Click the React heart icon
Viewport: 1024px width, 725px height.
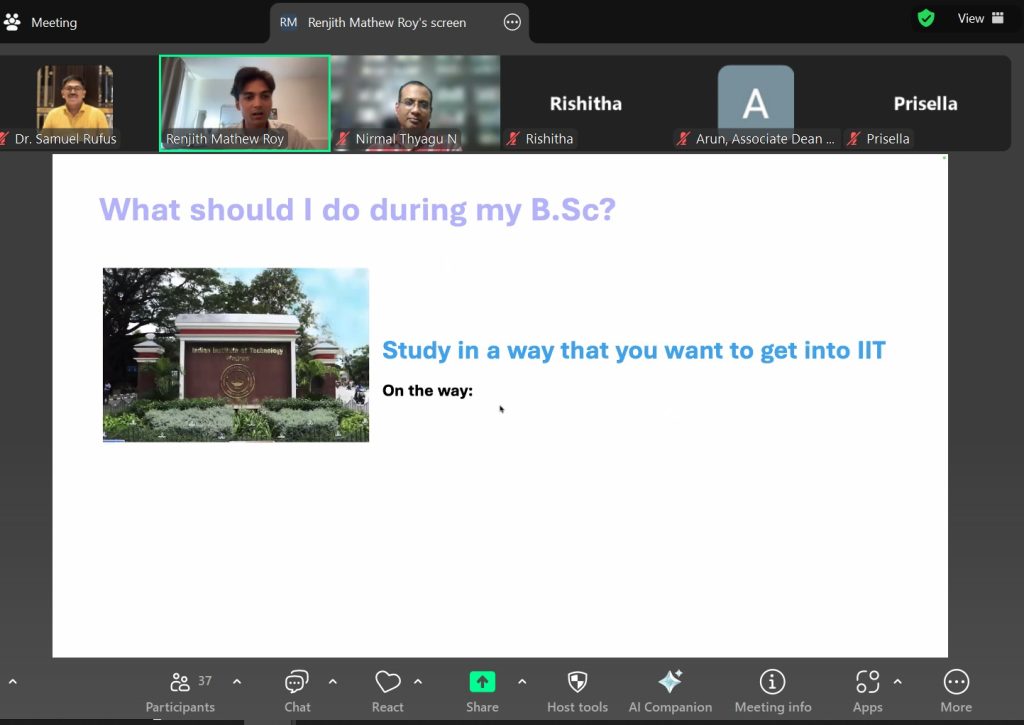point(387,691)
